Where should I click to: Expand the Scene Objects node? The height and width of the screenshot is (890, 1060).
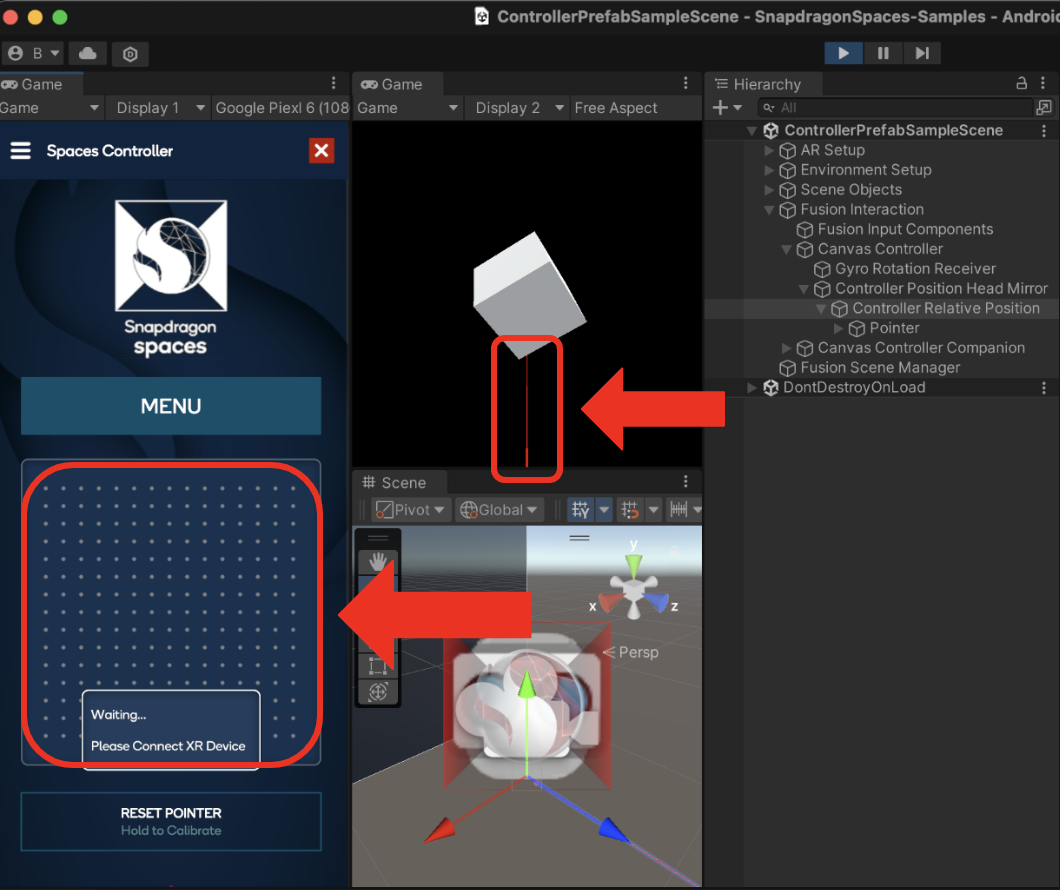pyautogui.click(x=769, y=190)
